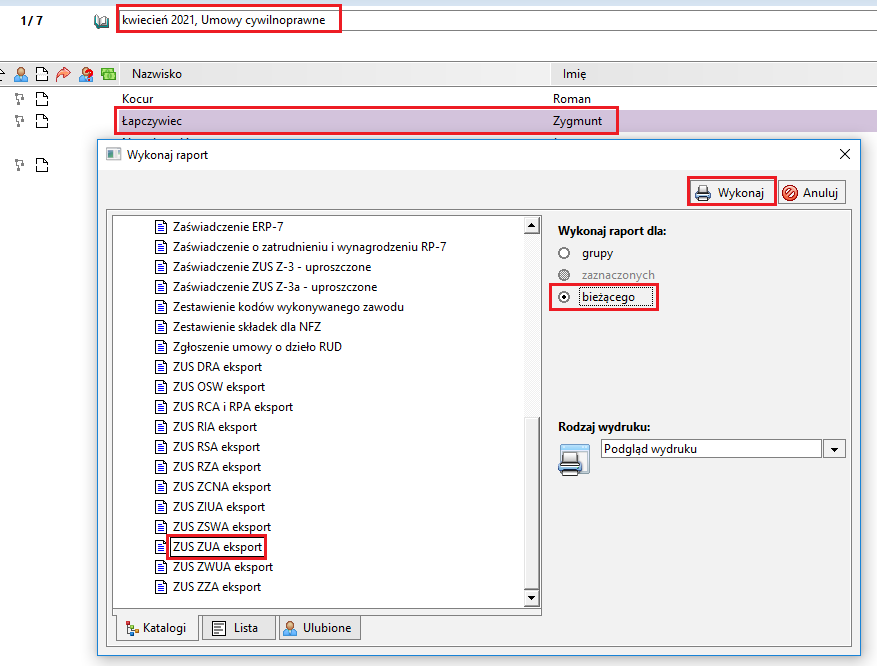Screen dimensions: 877x666
Task: Click the tree structure icon in Kocur row
Action: pyautogui.click(x=20, y=99)
